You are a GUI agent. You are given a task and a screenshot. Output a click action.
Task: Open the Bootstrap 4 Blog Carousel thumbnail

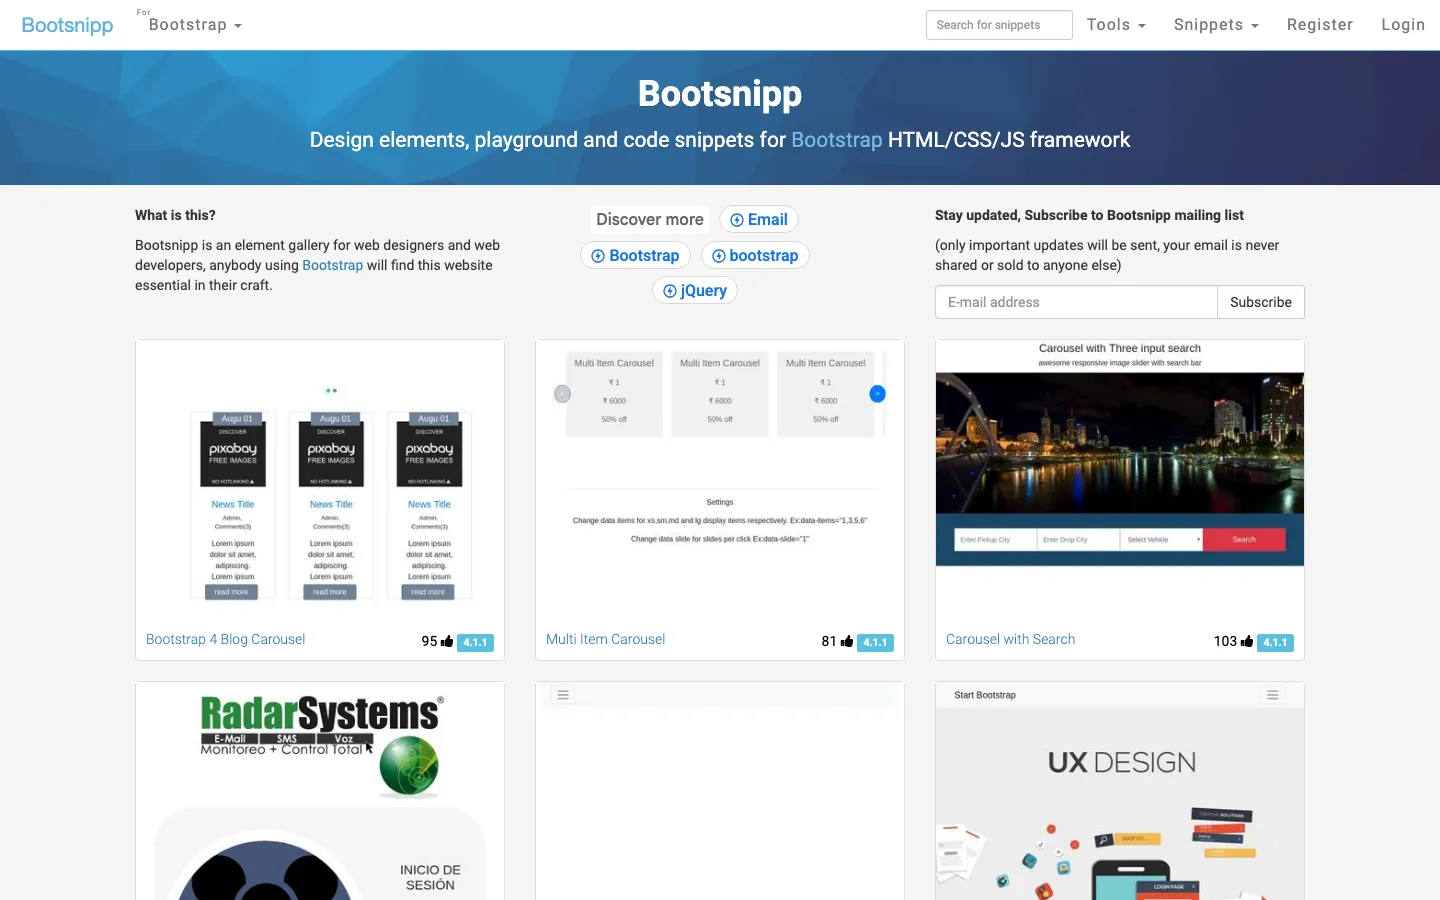click(x=320, y=480)
